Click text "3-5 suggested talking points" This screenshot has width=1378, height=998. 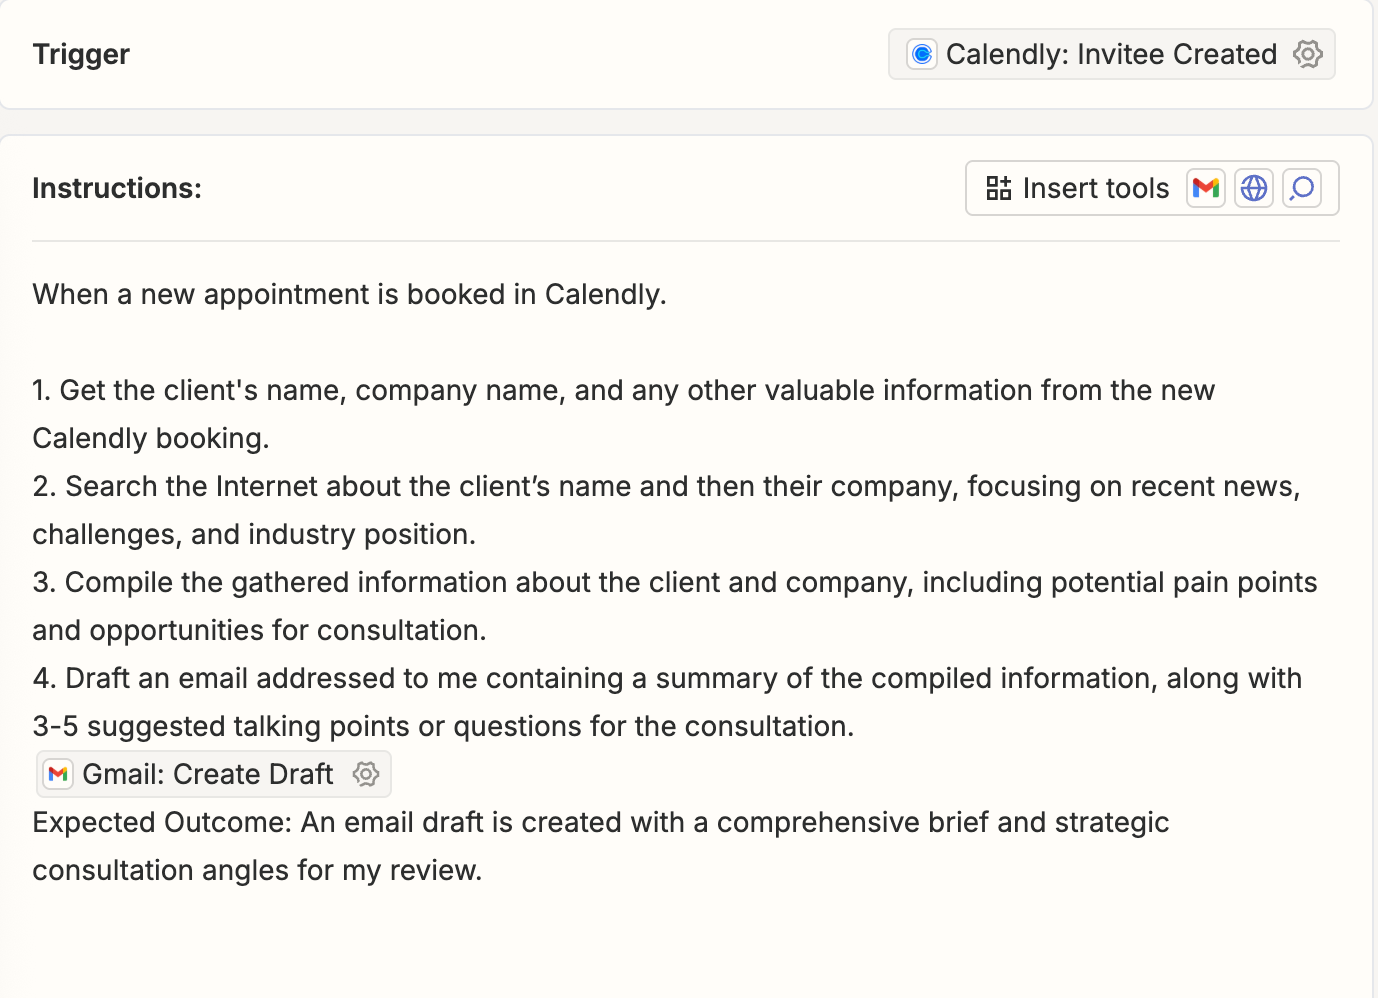click(x=221, y=726)
